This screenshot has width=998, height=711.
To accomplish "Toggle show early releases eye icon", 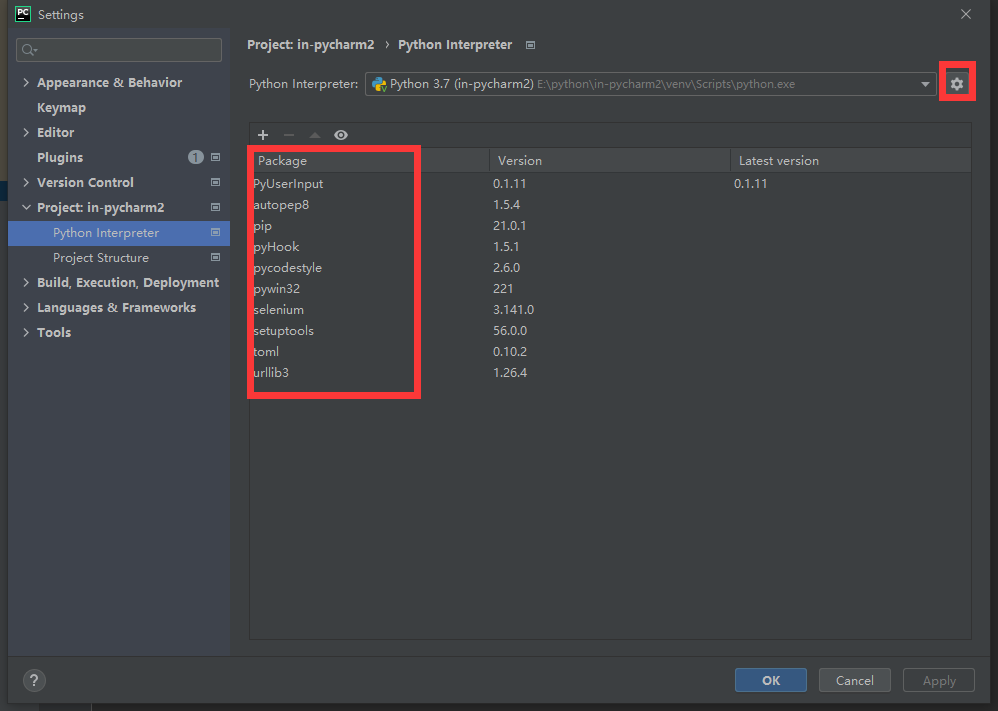I will pyautogui.click(x=341, y=135).
